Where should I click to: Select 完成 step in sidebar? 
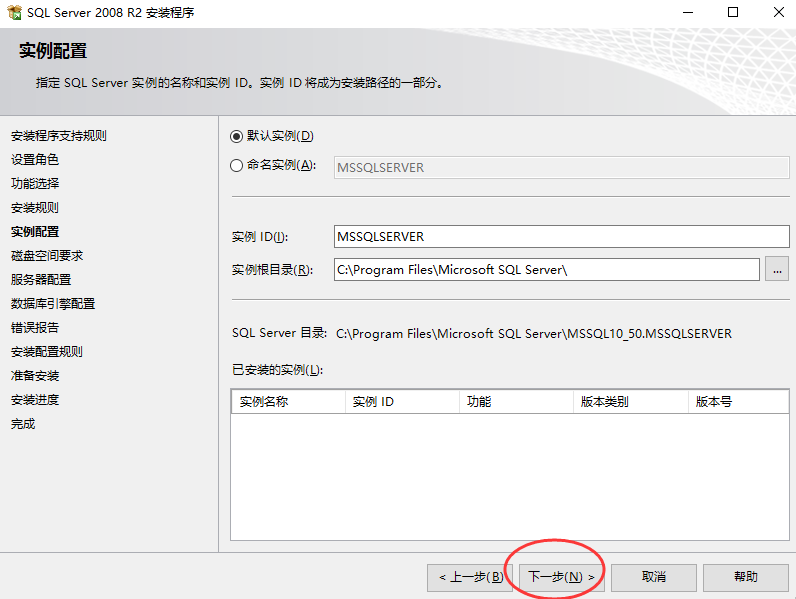pyautogui.click(x=23, y=424)
